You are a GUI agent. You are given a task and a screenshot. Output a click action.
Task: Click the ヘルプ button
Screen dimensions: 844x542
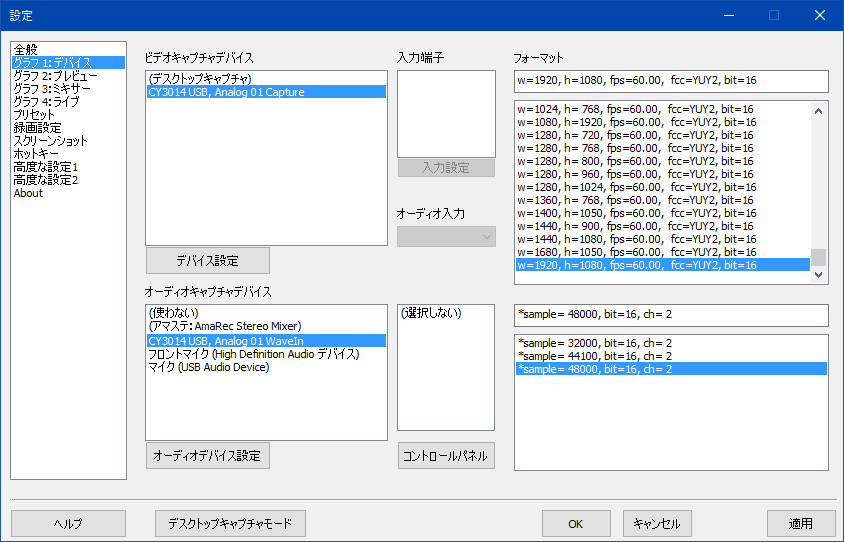click(x=68, y=523)
